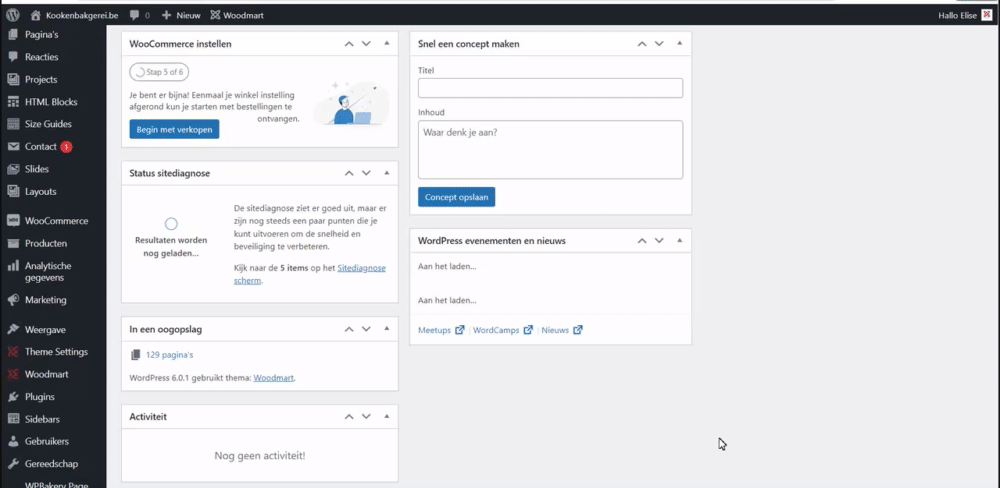Image resolution: width=1000 pixels, height=488 pixels.
Task: Click the Gereedschap wrench icon
Action: pos(13,464)
